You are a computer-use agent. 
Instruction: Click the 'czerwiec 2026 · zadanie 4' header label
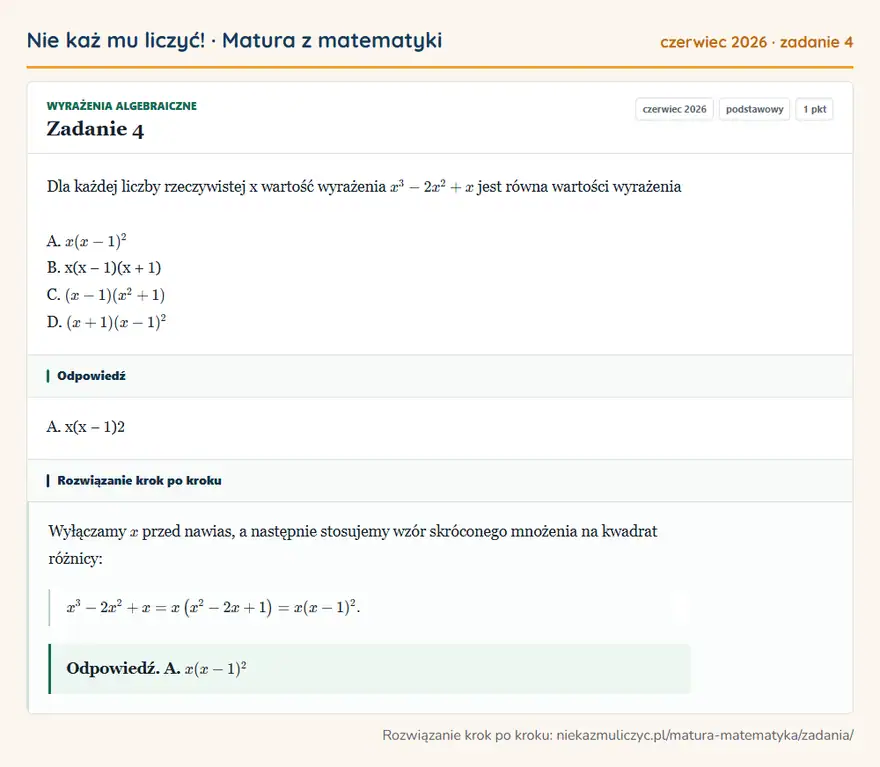[756, 42]
